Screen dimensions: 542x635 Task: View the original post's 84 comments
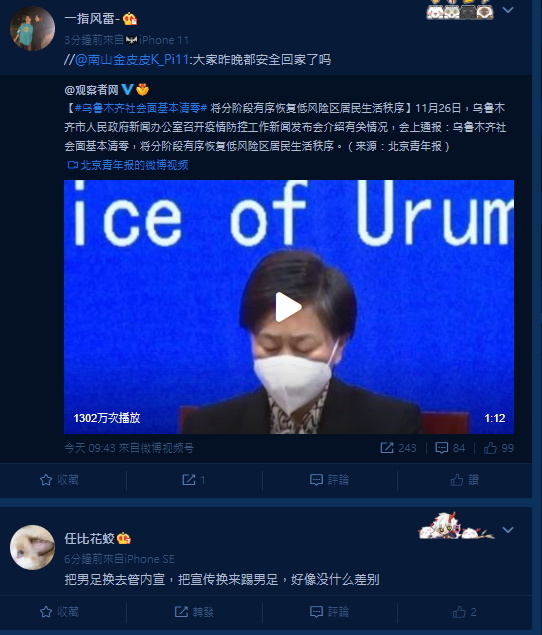[x=450, y=448]
